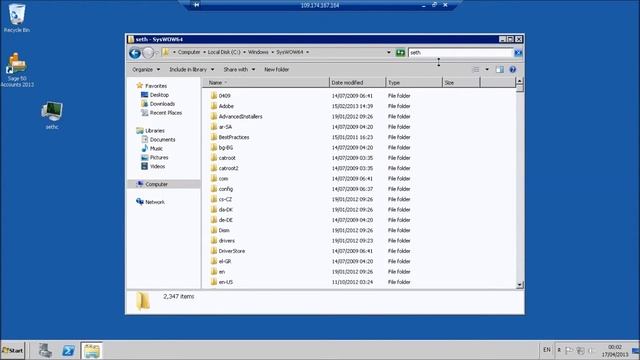The image size is (640, 360).
Task: Select Libraries in the navigation pane
Action: coord(155,131)
